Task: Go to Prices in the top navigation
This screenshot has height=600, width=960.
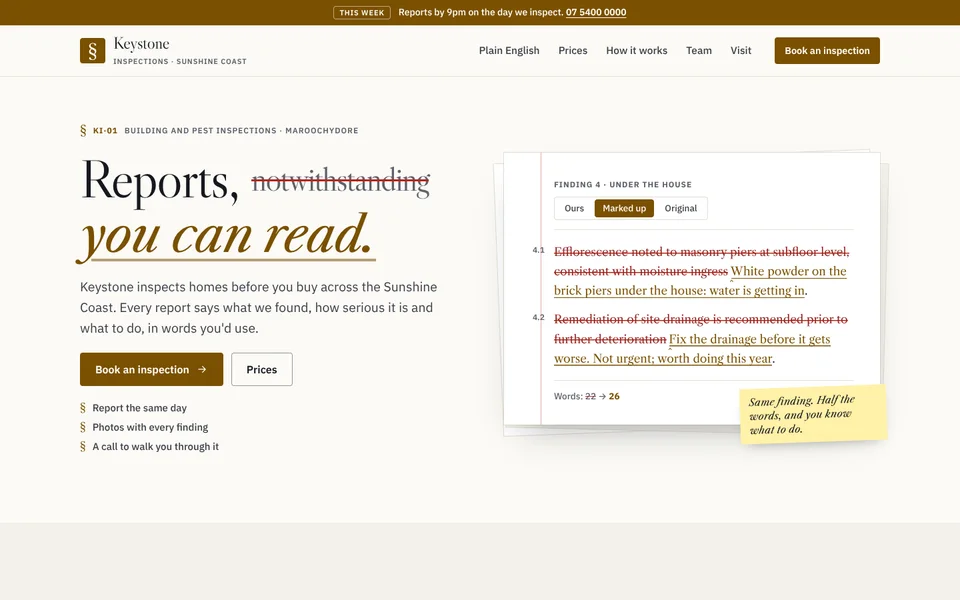Action: coord(572,51)
